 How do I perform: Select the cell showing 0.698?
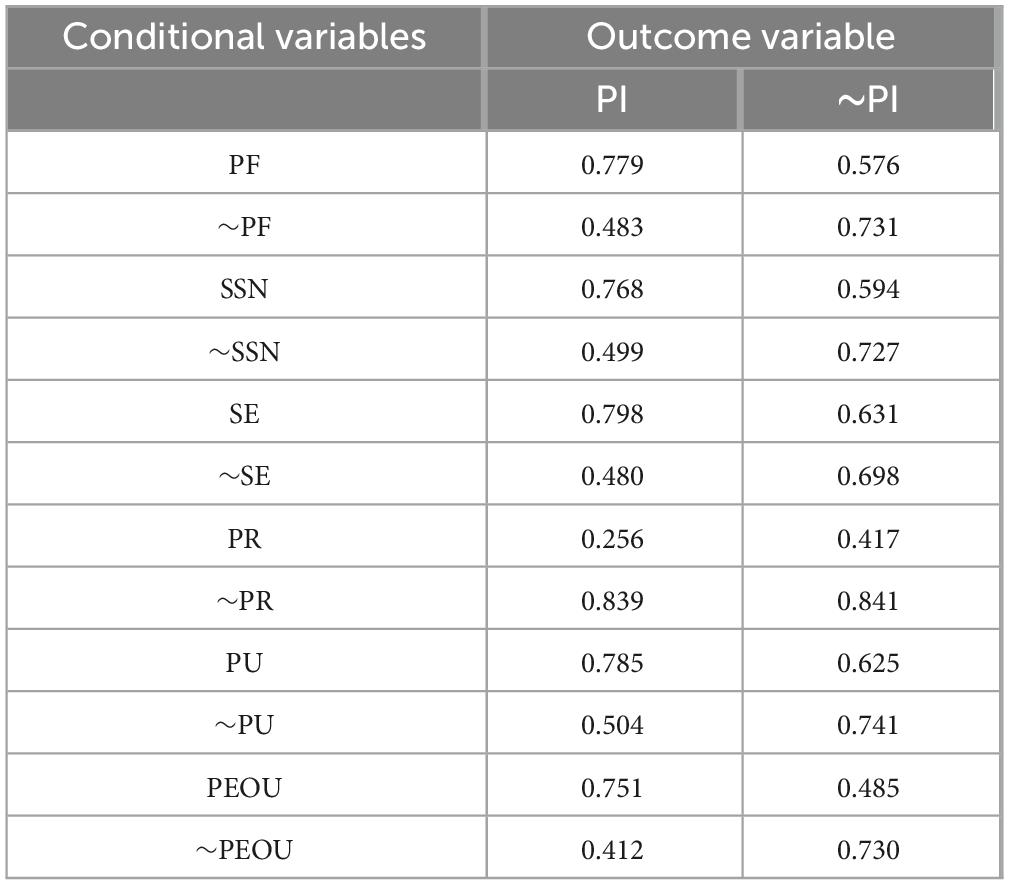tap(868, 476)
